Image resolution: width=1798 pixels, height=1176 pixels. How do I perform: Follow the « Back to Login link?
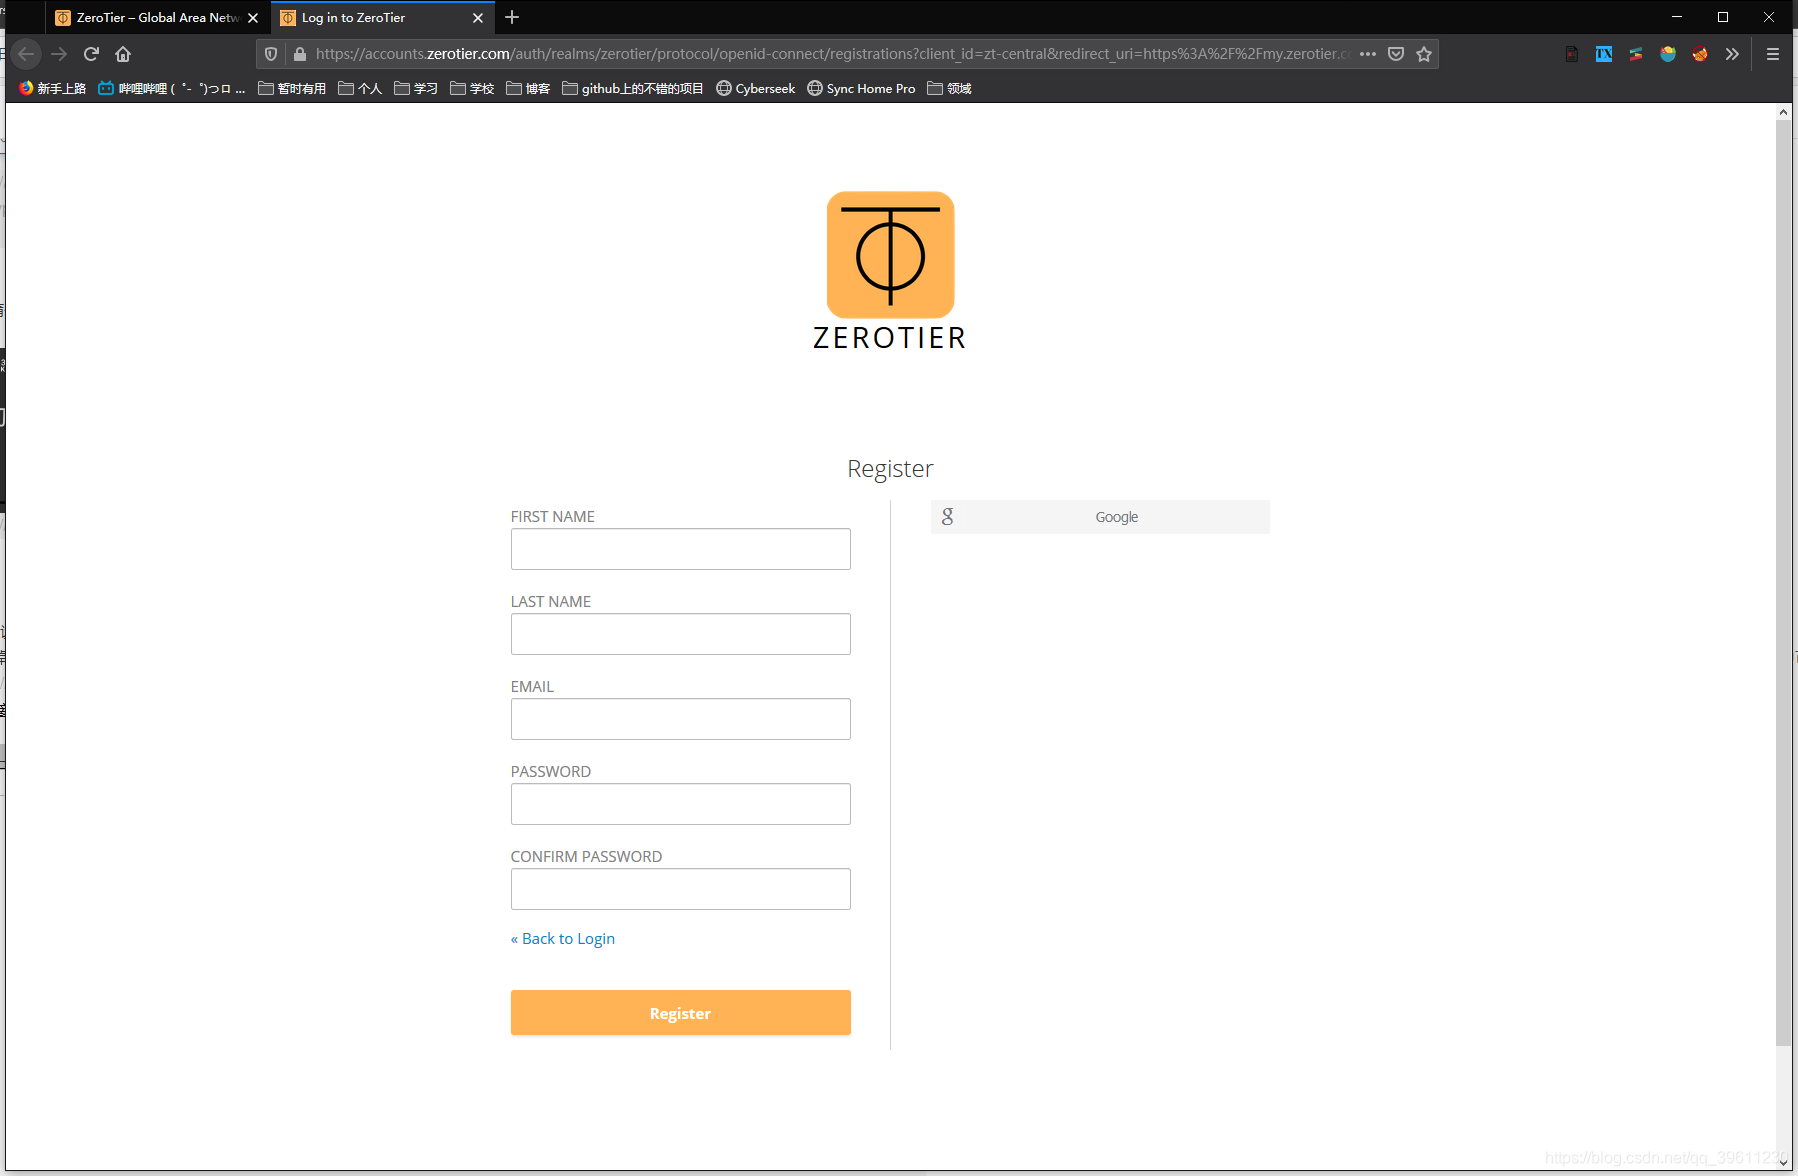563,938
